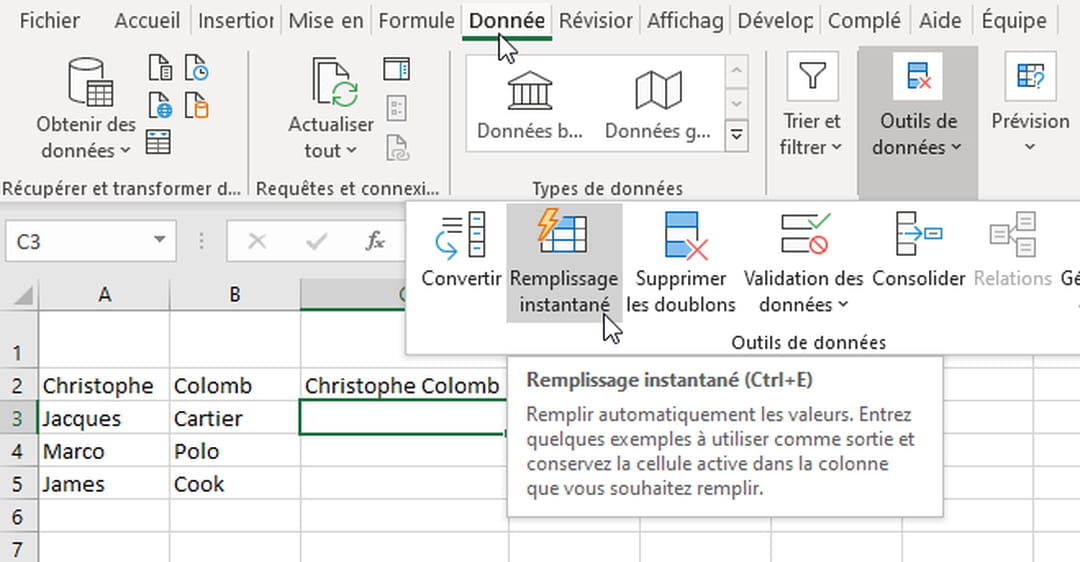Open the Mise en page tab
Image resolution: width=1080 pixels, height=562 pixels.
pos(326,21)
